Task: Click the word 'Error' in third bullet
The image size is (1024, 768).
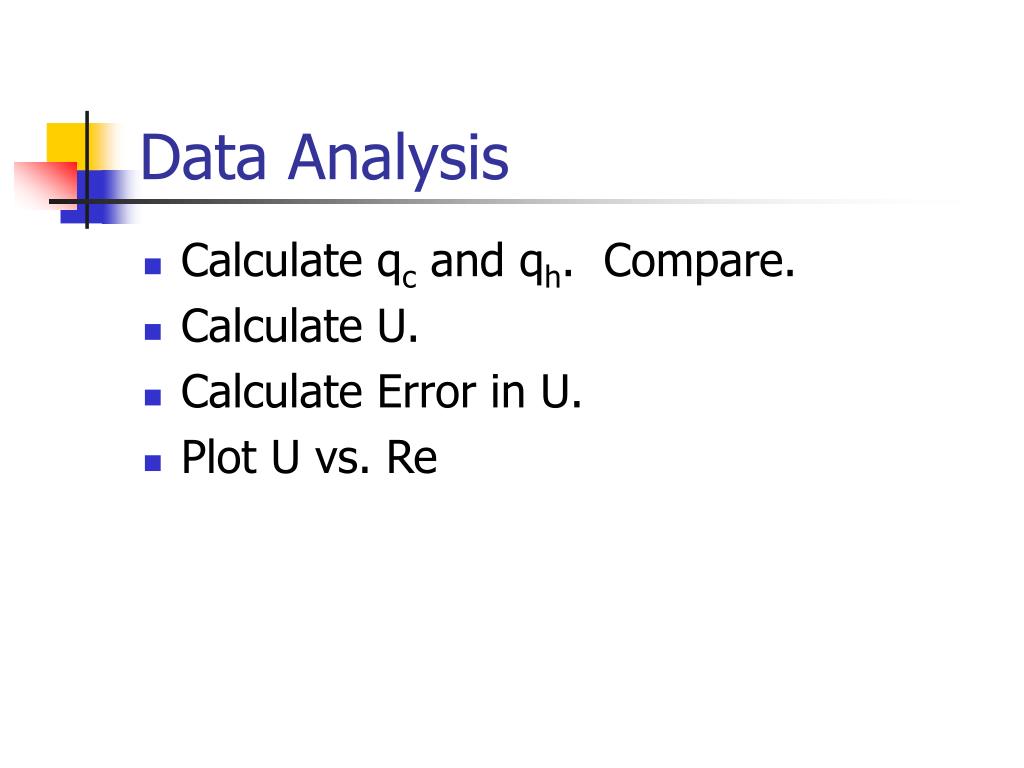Action: coord(427,392)
